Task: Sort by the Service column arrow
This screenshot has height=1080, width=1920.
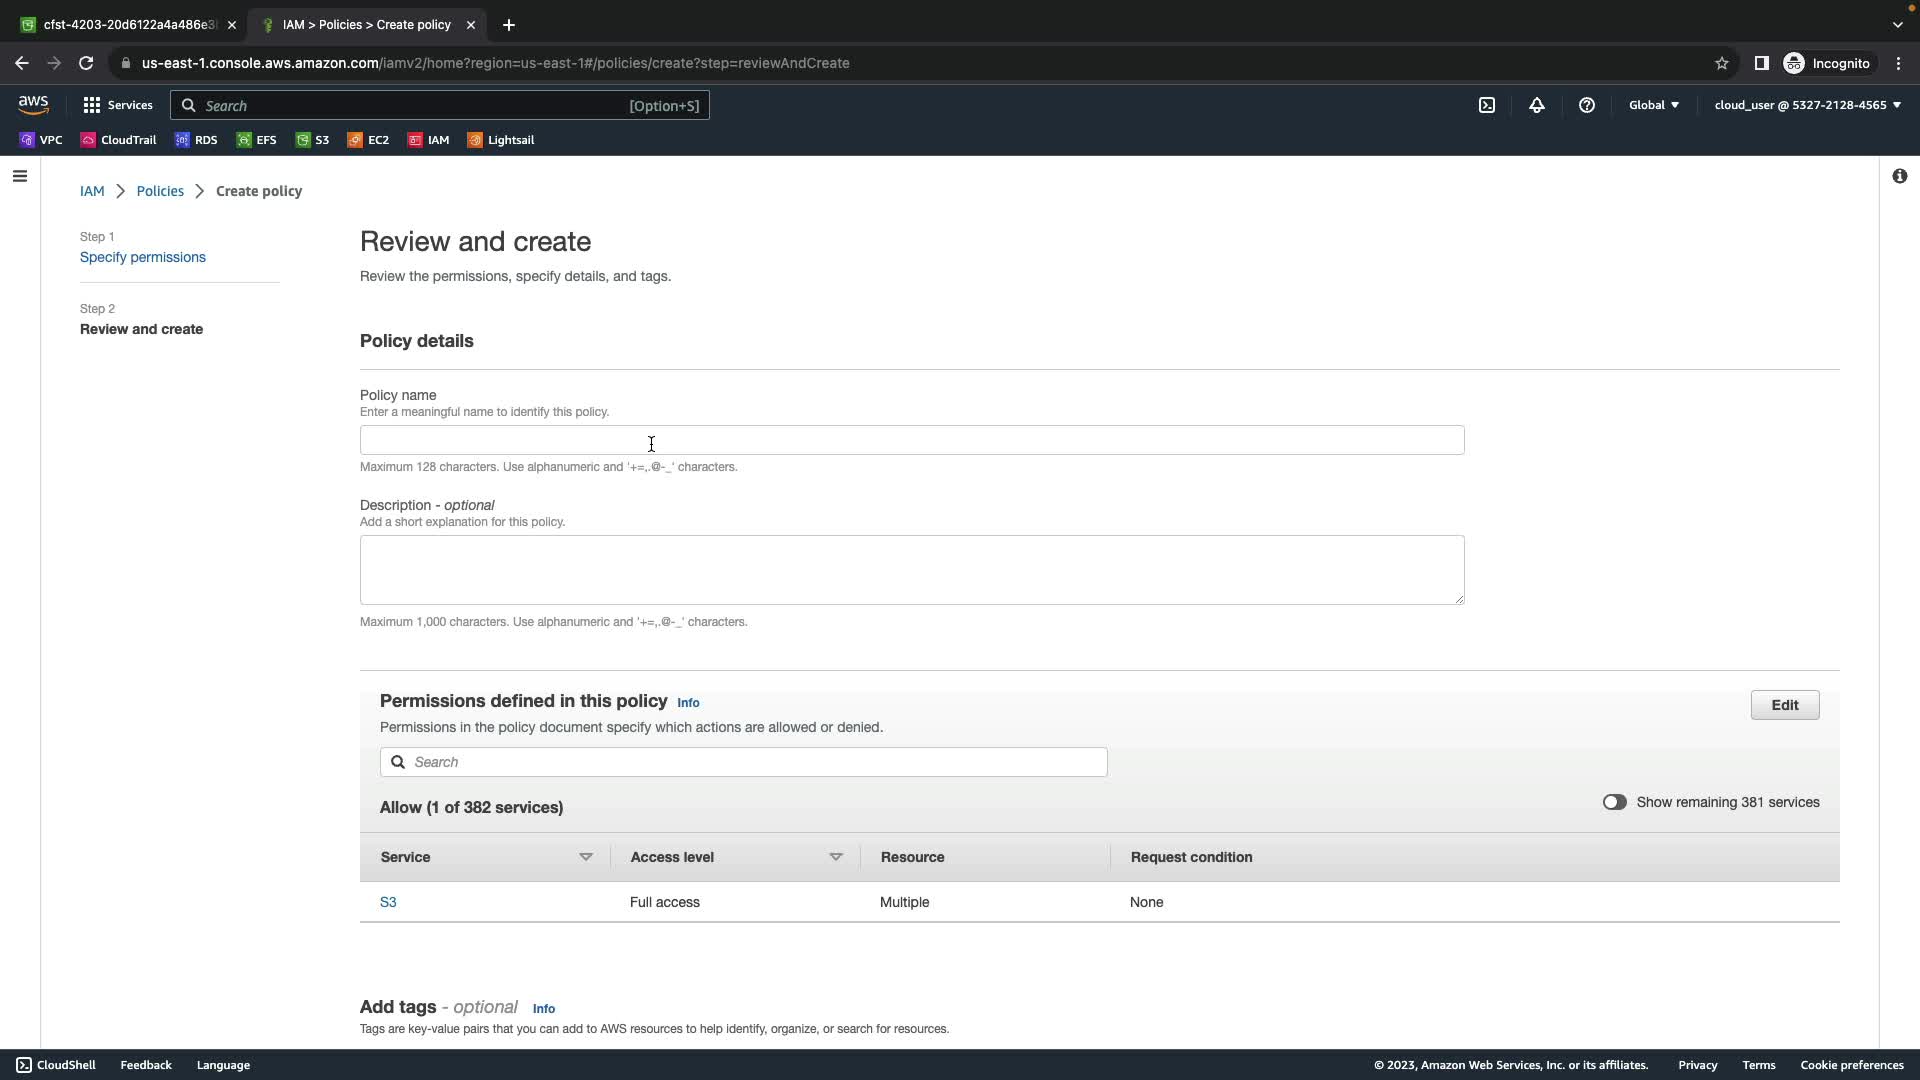Action: click(x=586, y=857)
